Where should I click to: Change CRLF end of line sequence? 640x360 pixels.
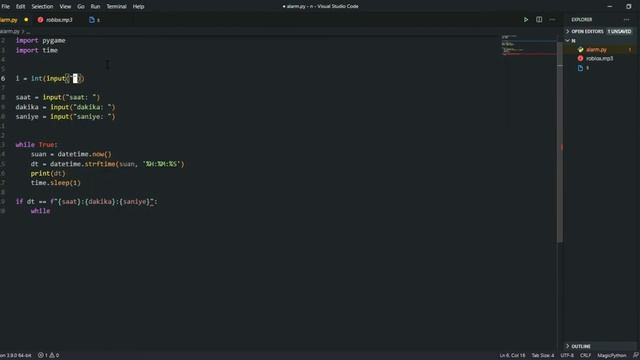(585, 355)
